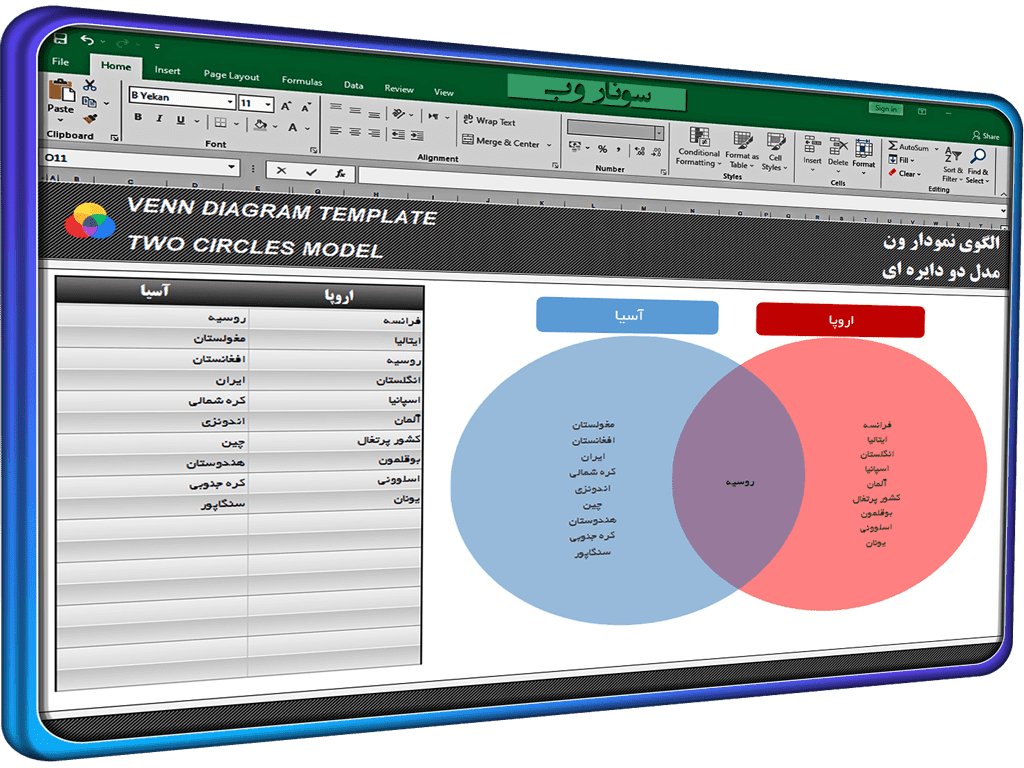Image resolution: width=1024 pixels, height=768 pixels.
Task: Switch to the View tab
Action: pyautogui.click(x=443, y=93)
